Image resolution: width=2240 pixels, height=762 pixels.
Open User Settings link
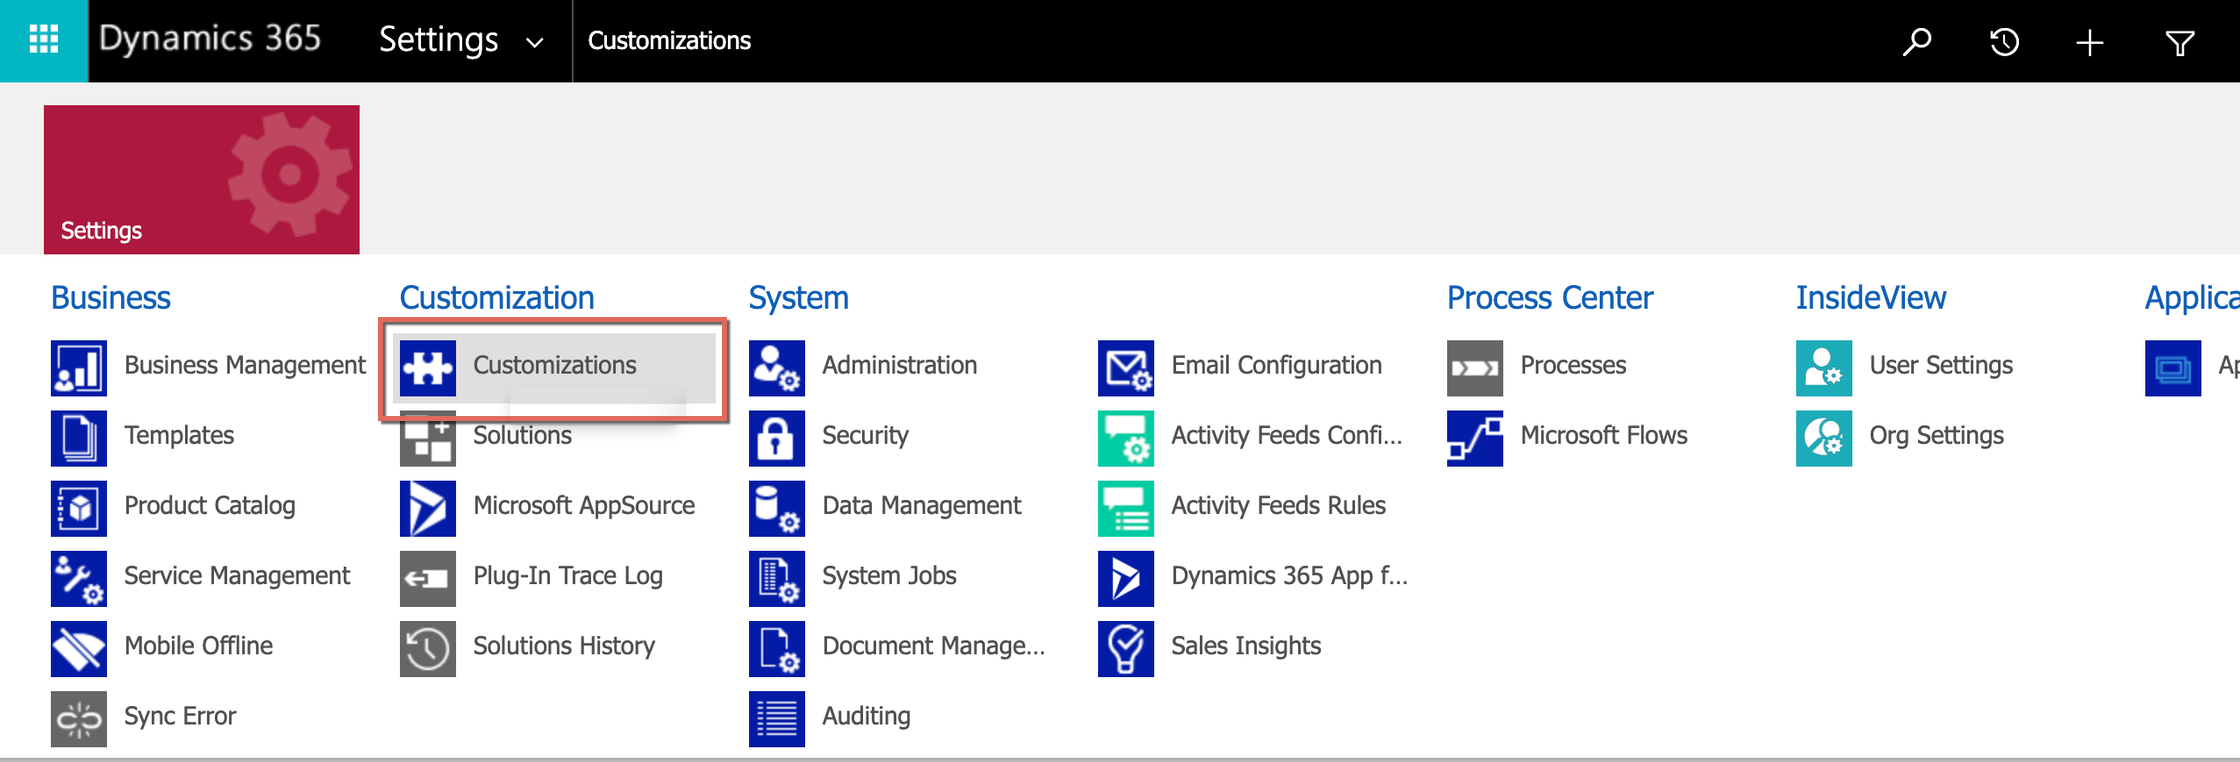pos(1941,365)
